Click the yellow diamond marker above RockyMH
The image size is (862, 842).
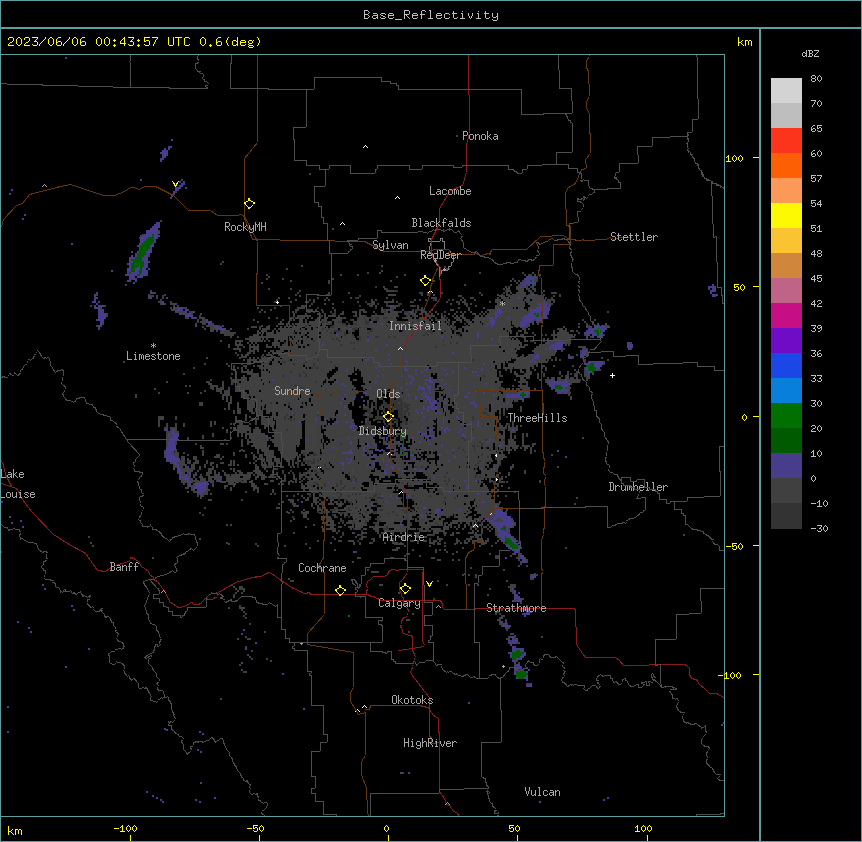point(250,203)
